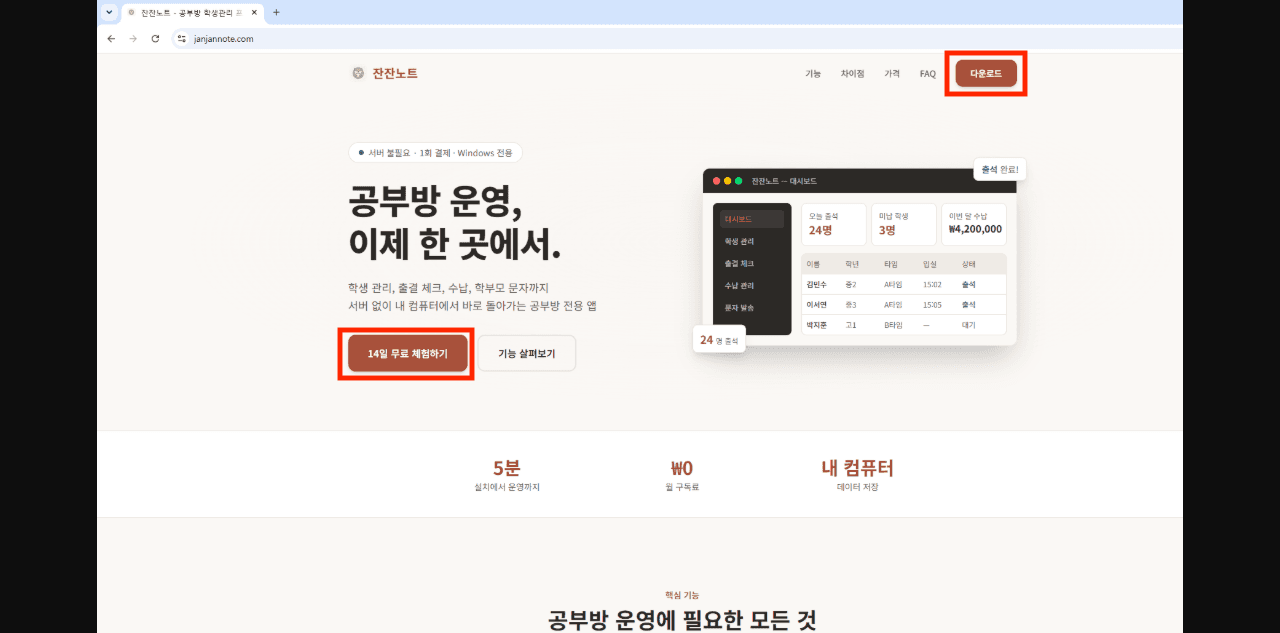Open the FAQ navigation menu item

(928, 74)
